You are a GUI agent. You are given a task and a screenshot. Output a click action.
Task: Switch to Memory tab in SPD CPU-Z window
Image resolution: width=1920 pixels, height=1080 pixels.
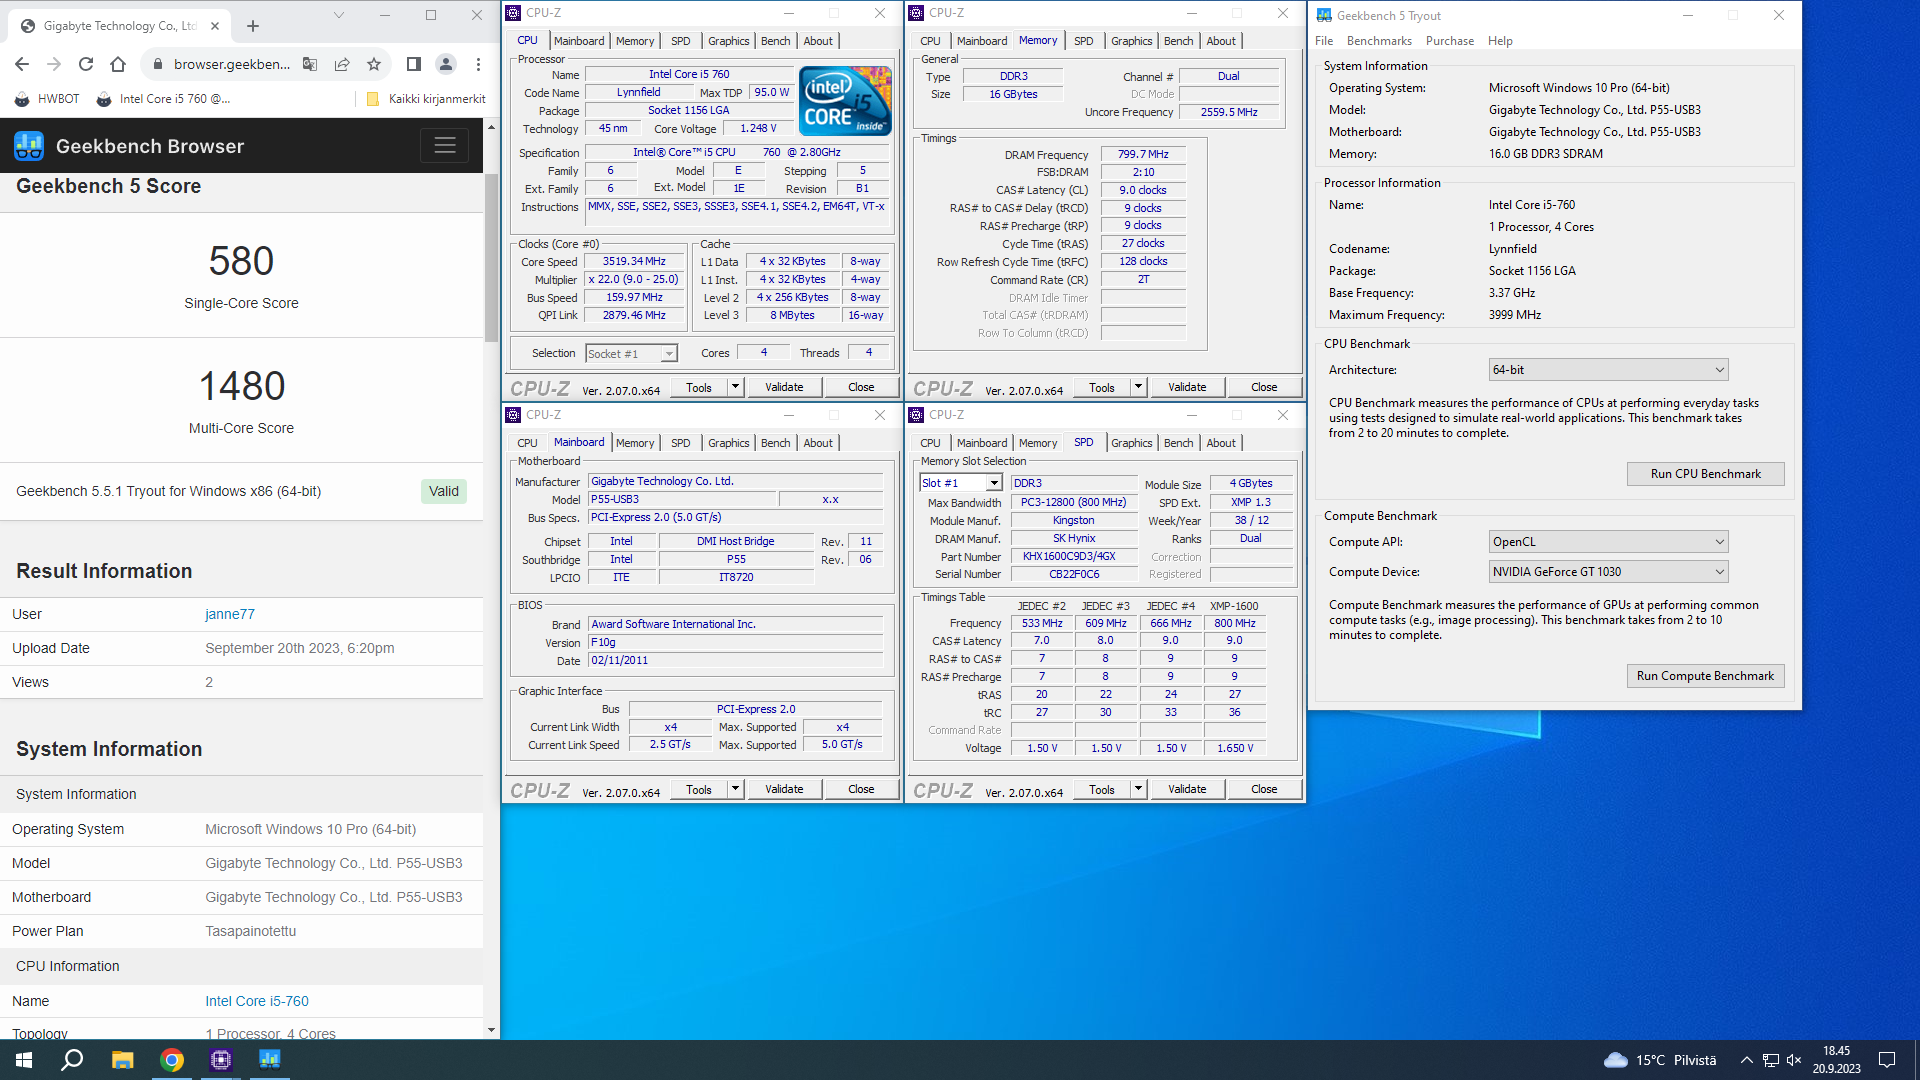click(x=1038, y=443)
